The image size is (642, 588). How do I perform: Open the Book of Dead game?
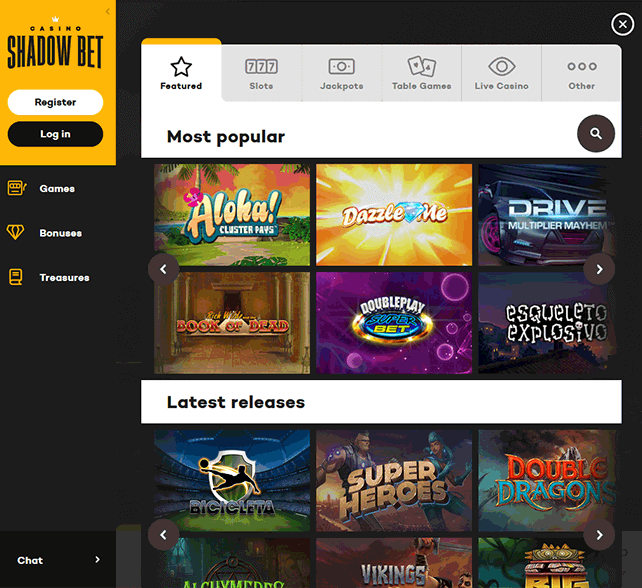click(x=232, y=323)
